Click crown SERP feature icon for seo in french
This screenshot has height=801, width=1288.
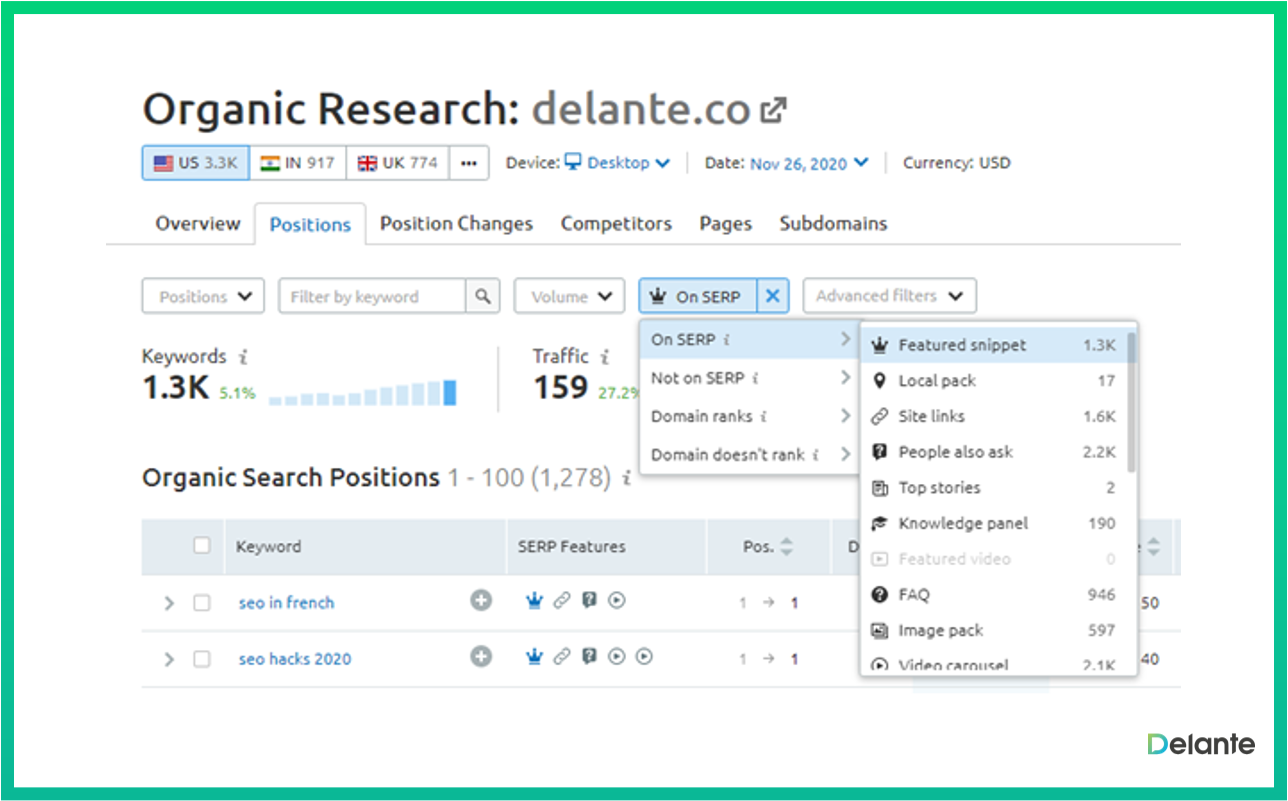[x=534, y=601]
